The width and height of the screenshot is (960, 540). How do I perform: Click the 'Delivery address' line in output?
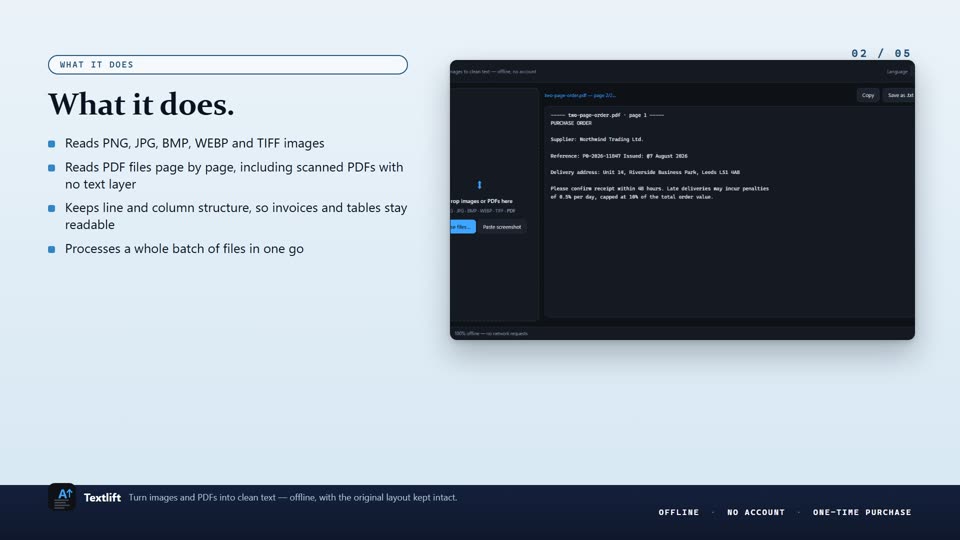(x=645, y=172)
